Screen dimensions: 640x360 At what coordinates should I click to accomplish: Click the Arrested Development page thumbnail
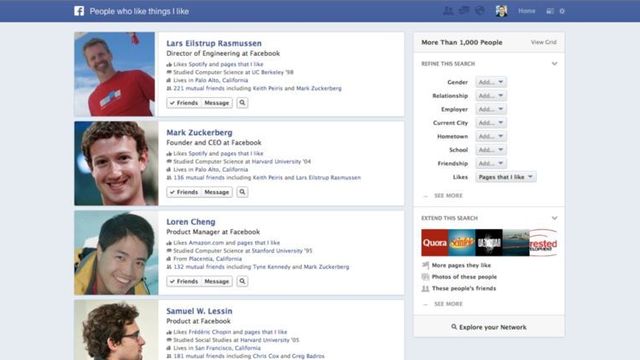coord(543,242)
